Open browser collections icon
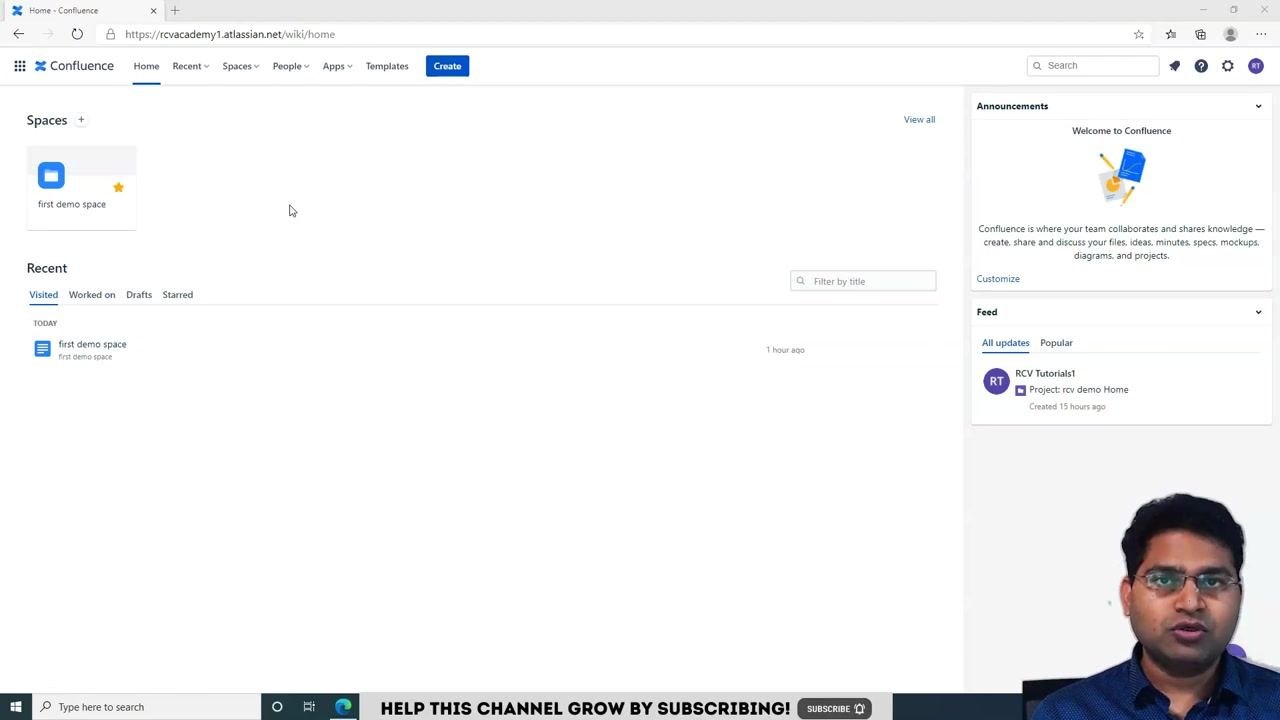The width and height of the screenshot is (1280, 720). coord(1200,34)
